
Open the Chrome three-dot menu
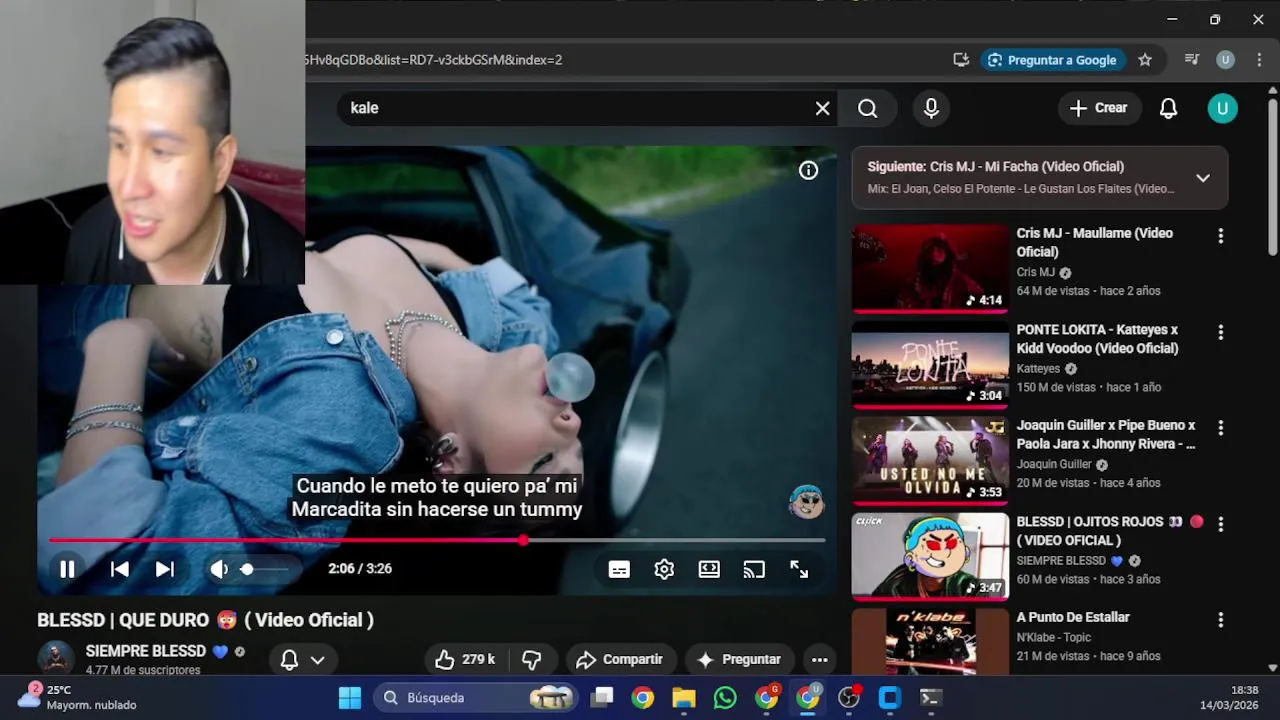[x=1259, y=60]
